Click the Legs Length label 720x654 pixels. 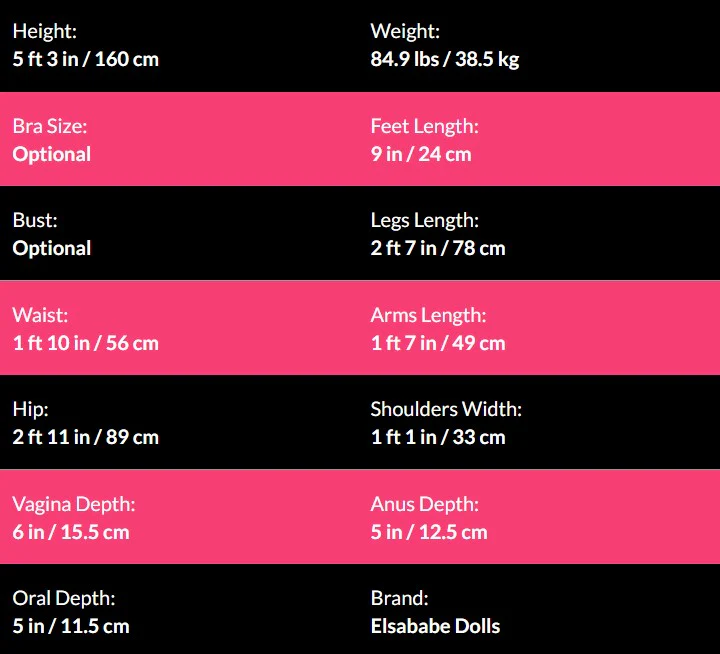click(x=424, y=221)
